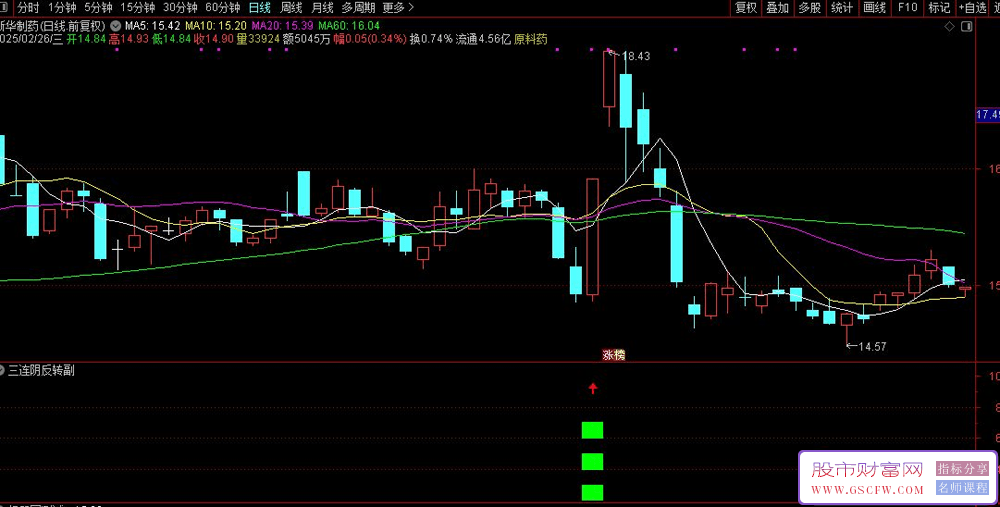The height and width of the screenshot is (507, 1000).
Task: Switch to the 日线 daily tab
Action: coord(260,8)
